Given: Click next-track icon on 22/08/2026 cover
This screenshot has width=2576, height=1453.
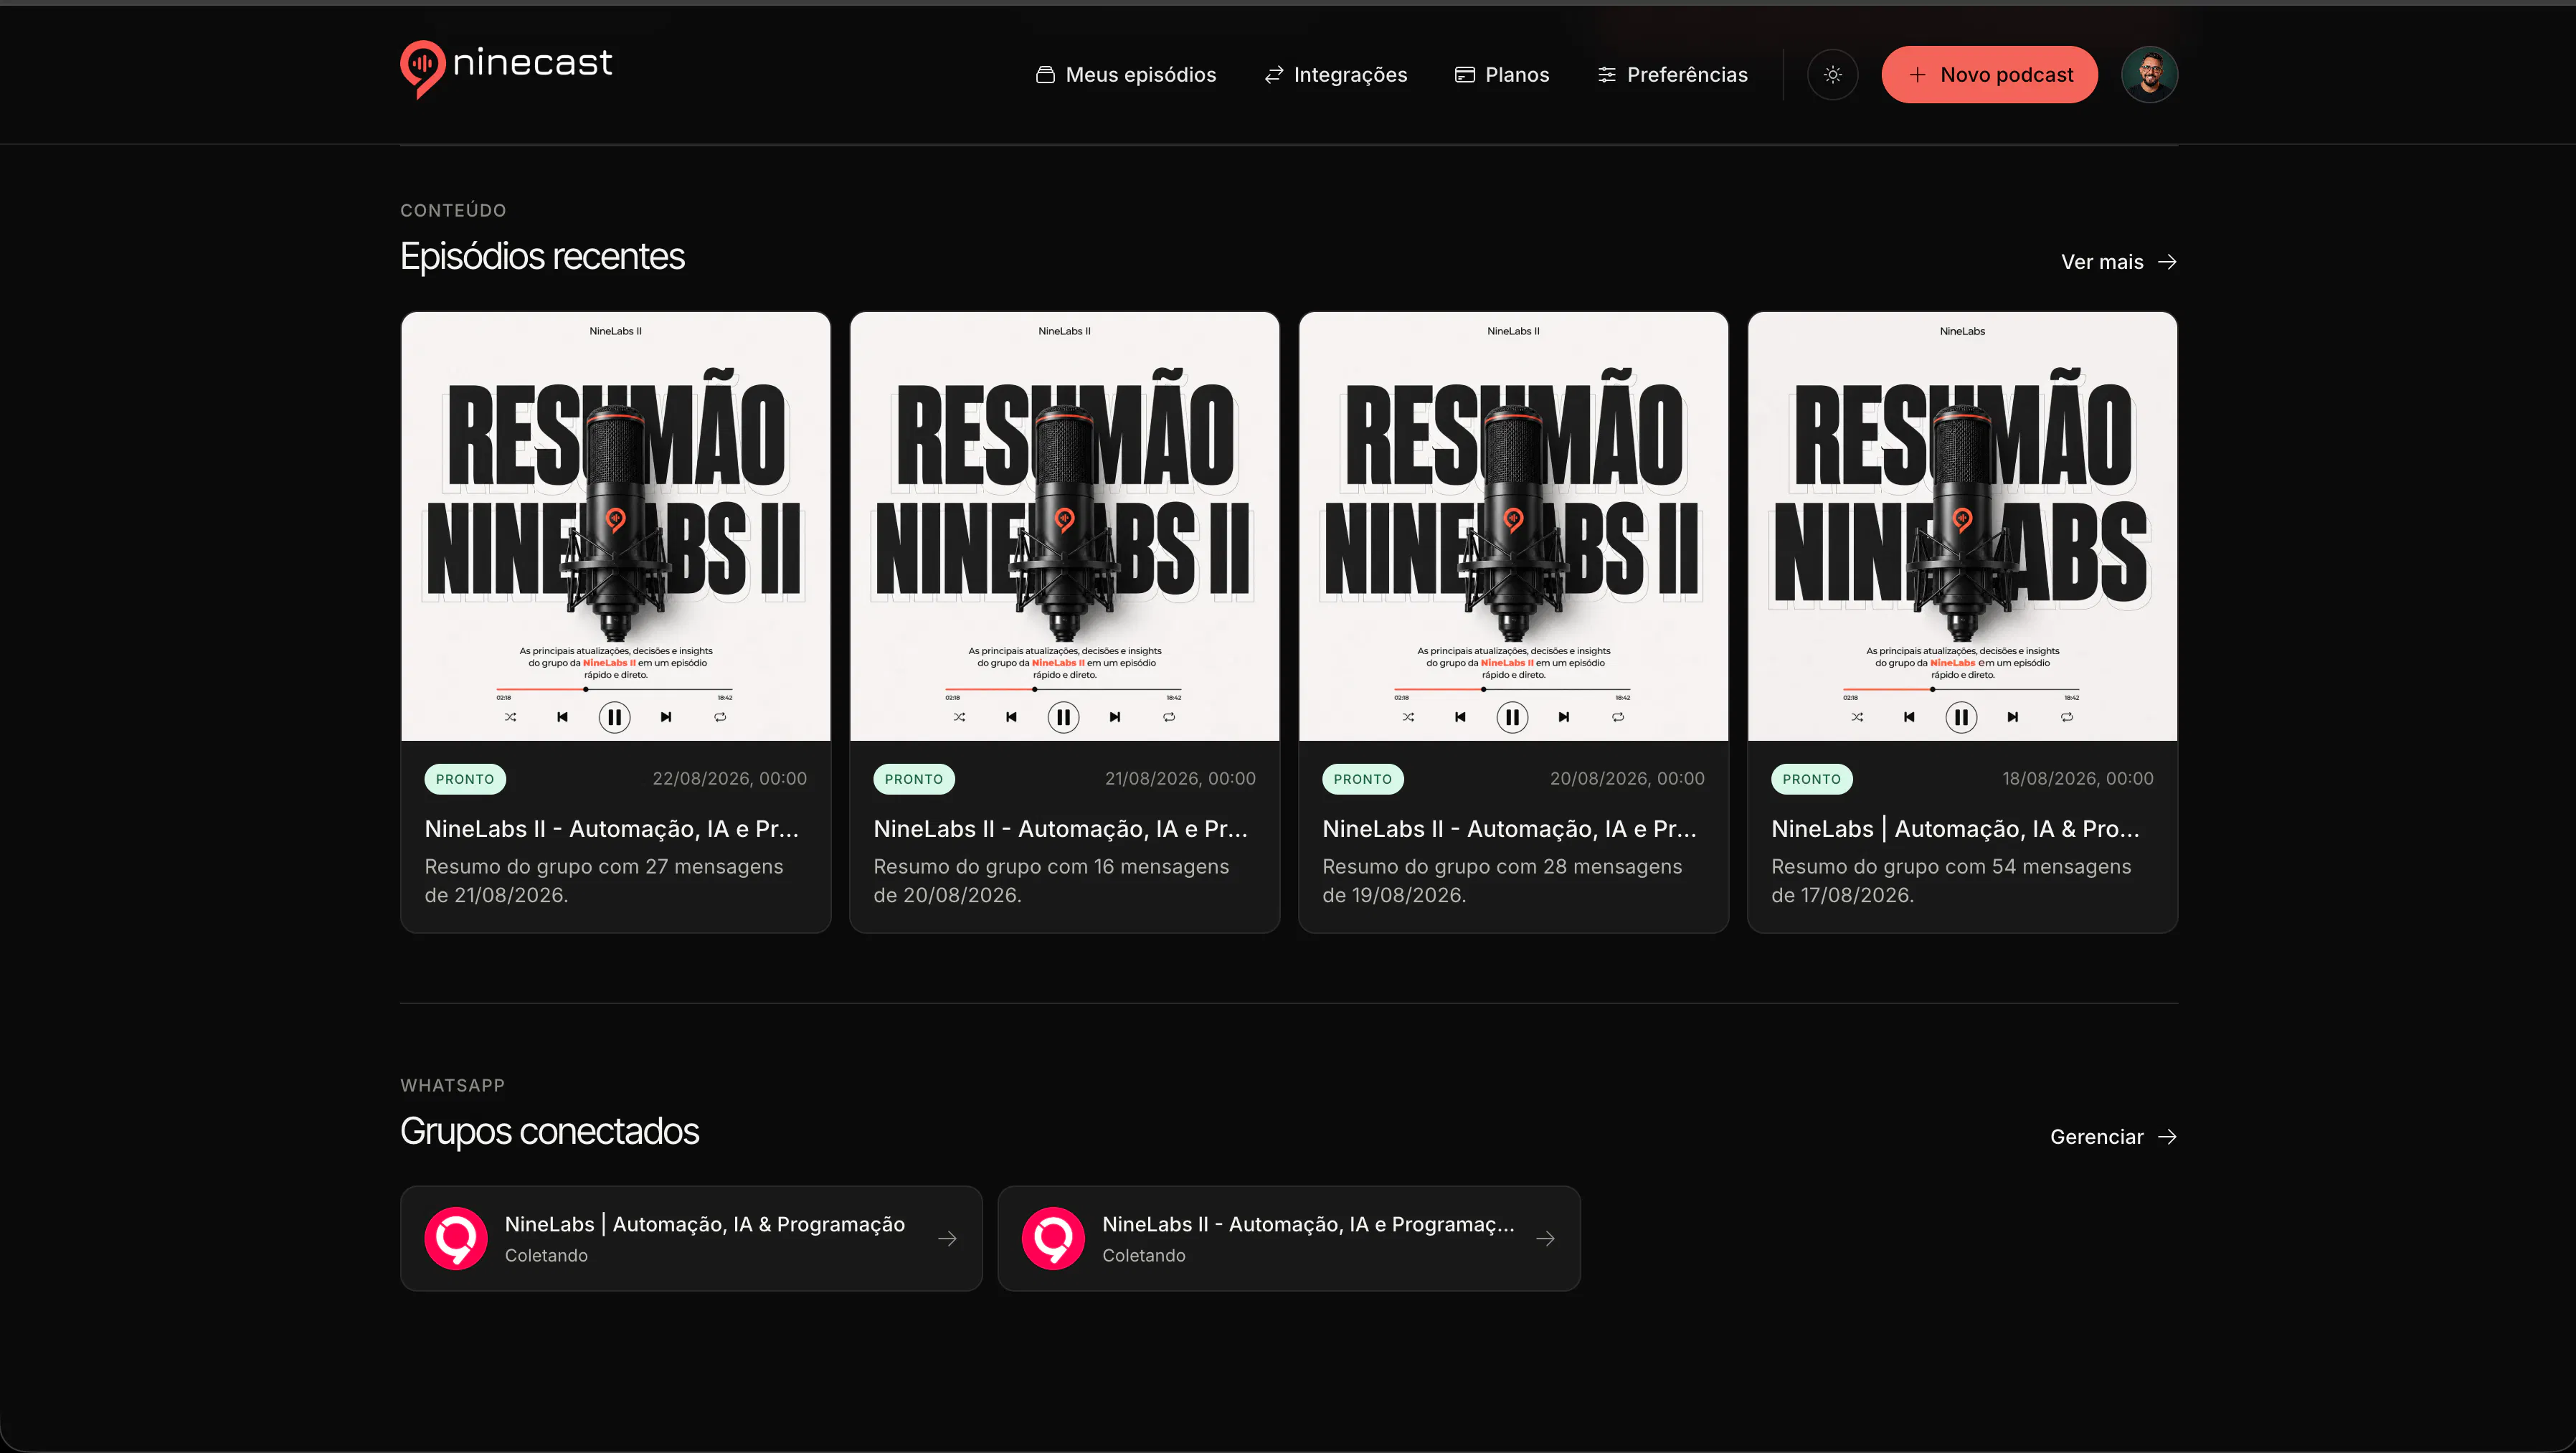Looking at the screenshot, I should pyautogui.click(x=666, y=717).
